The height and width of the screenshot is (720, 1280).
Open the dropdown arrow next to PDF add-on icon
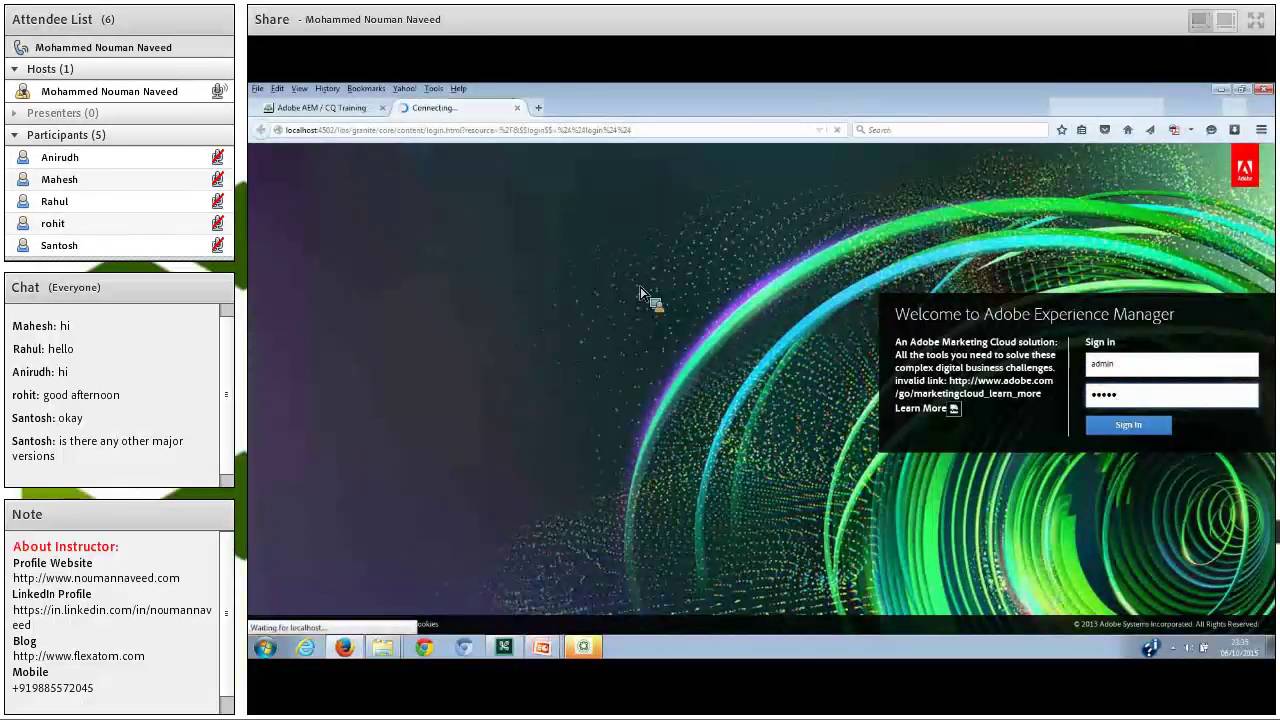[1190, 130]
